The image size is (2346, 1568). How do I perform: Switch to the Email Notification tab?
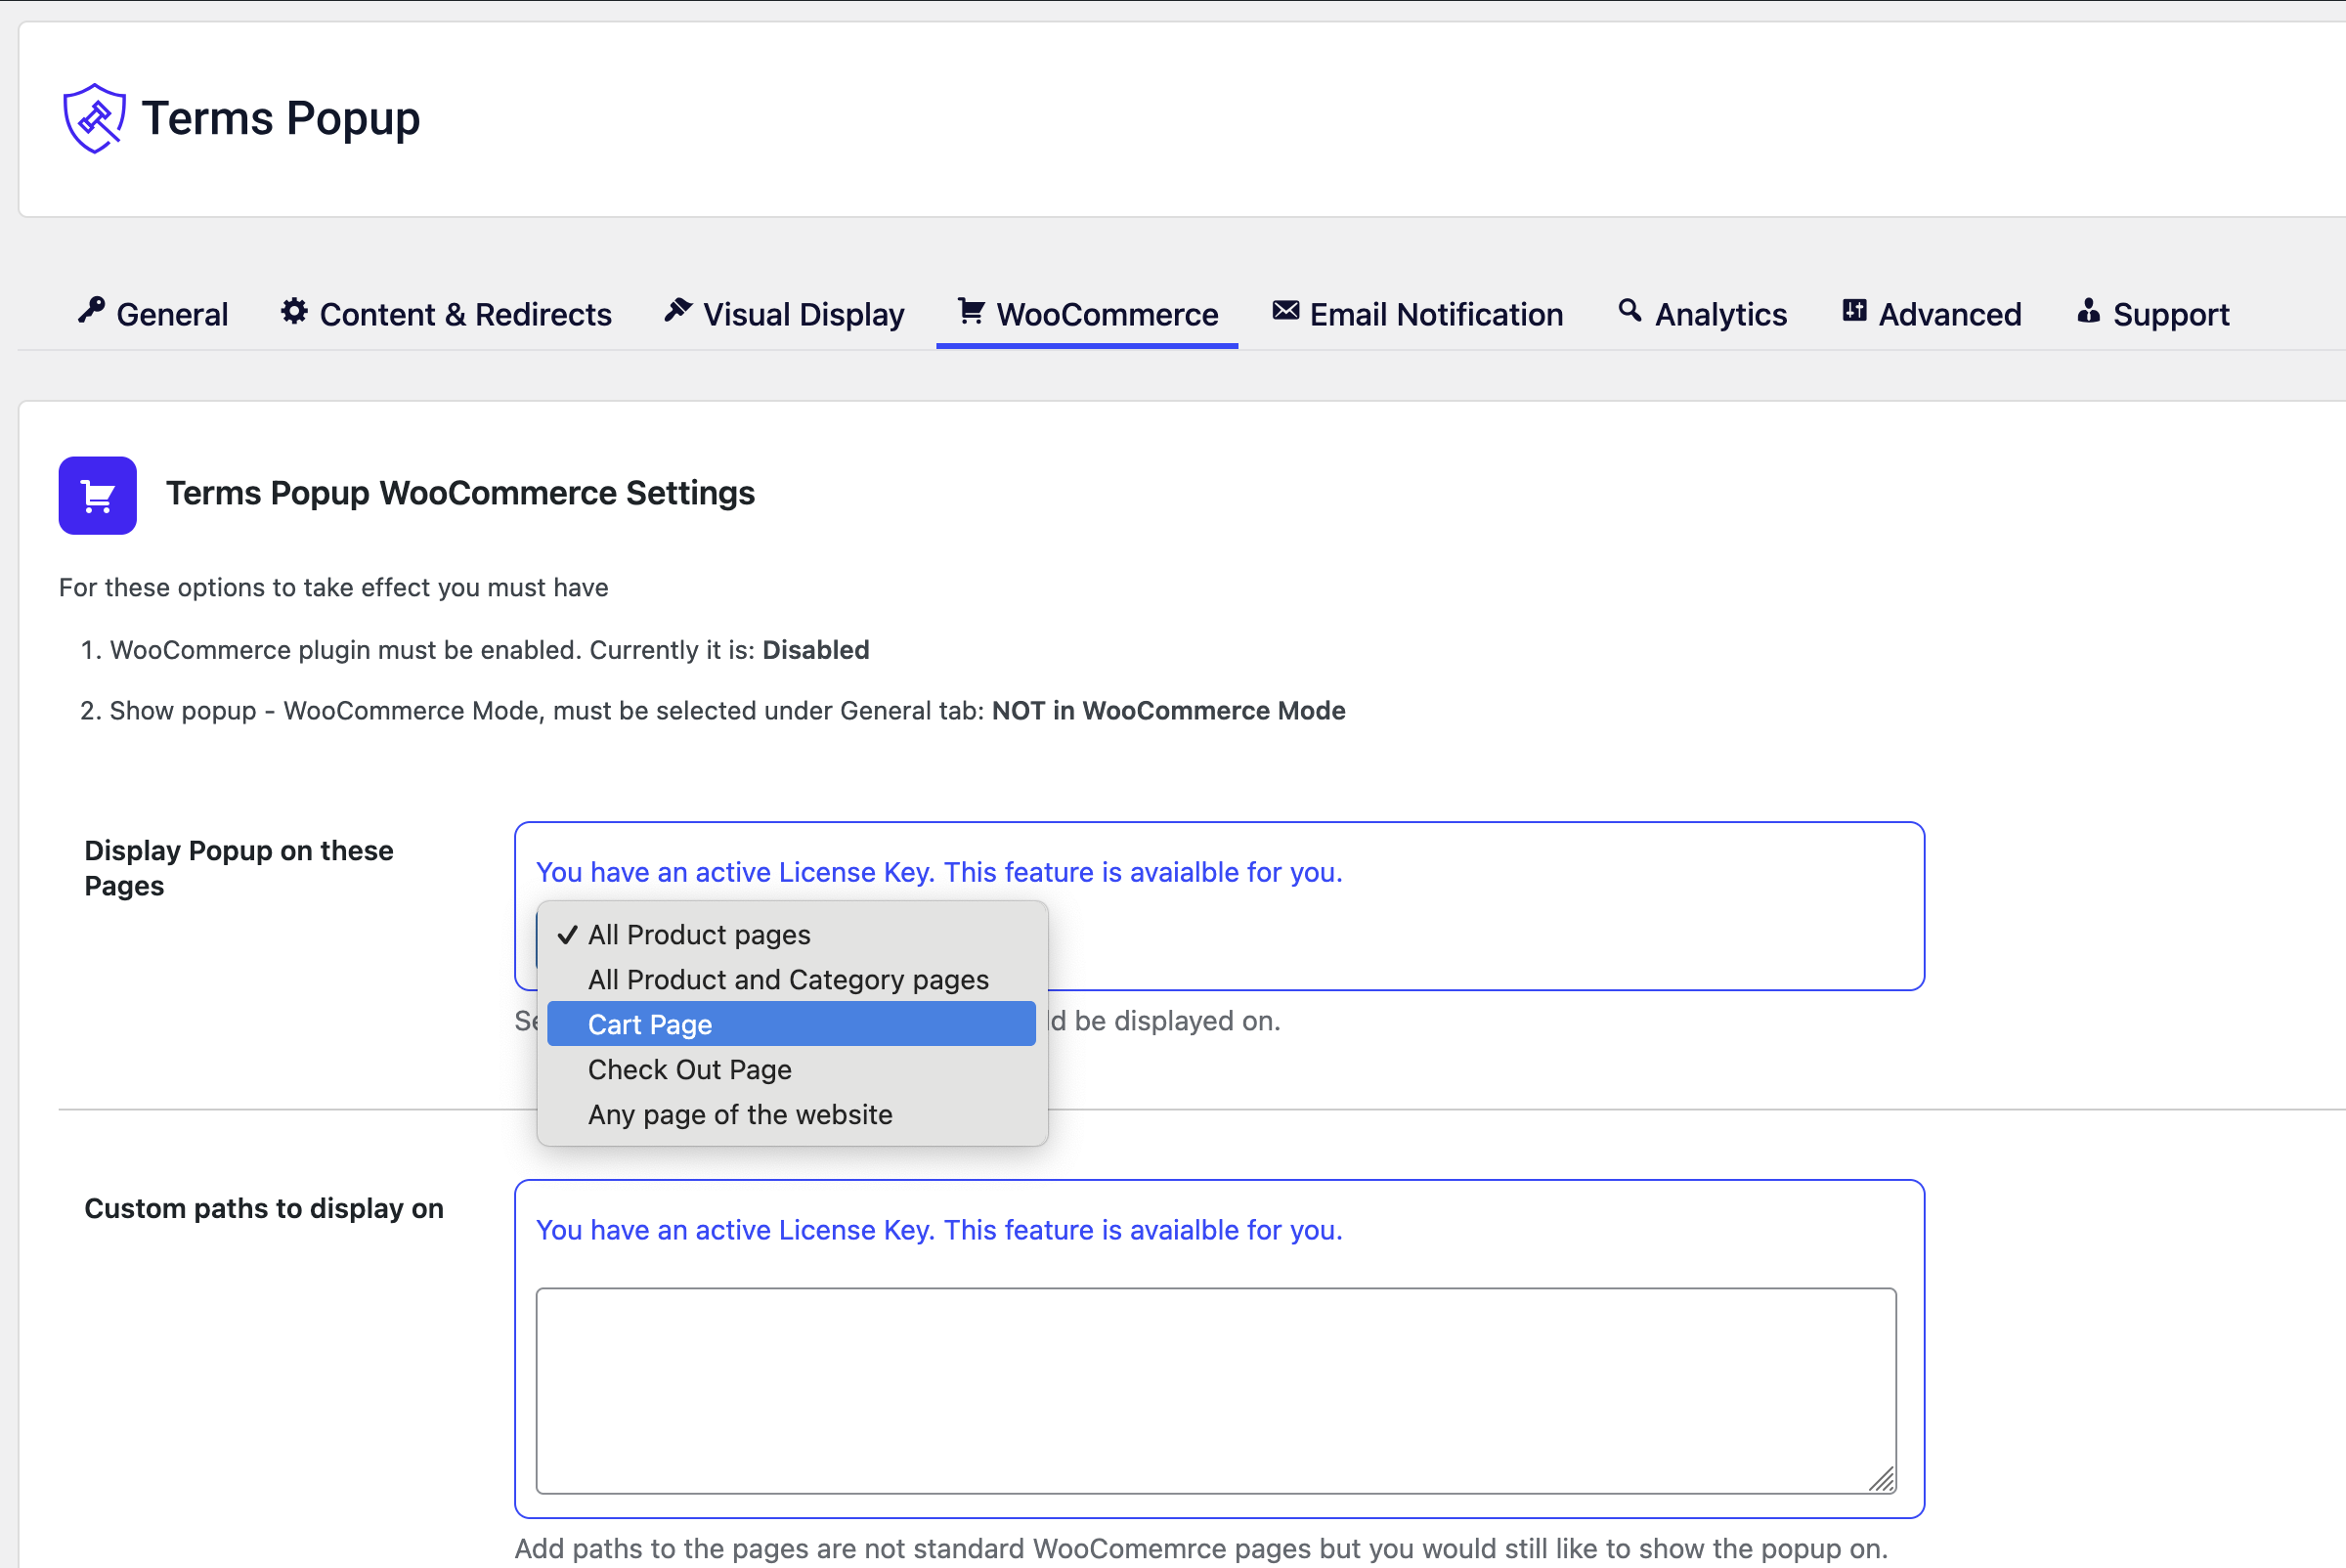[1435, 315]
